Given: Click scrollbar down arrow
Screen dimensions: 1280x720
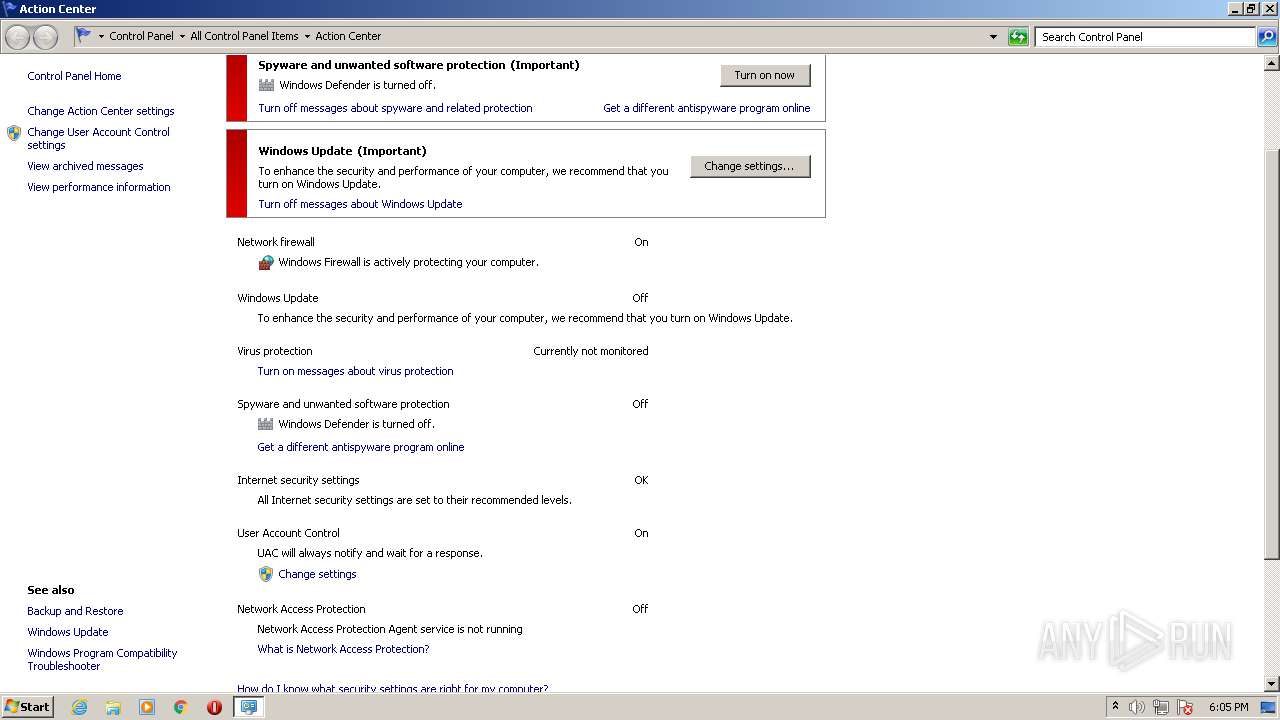Looking at the screenshot, I should 1272,684.
